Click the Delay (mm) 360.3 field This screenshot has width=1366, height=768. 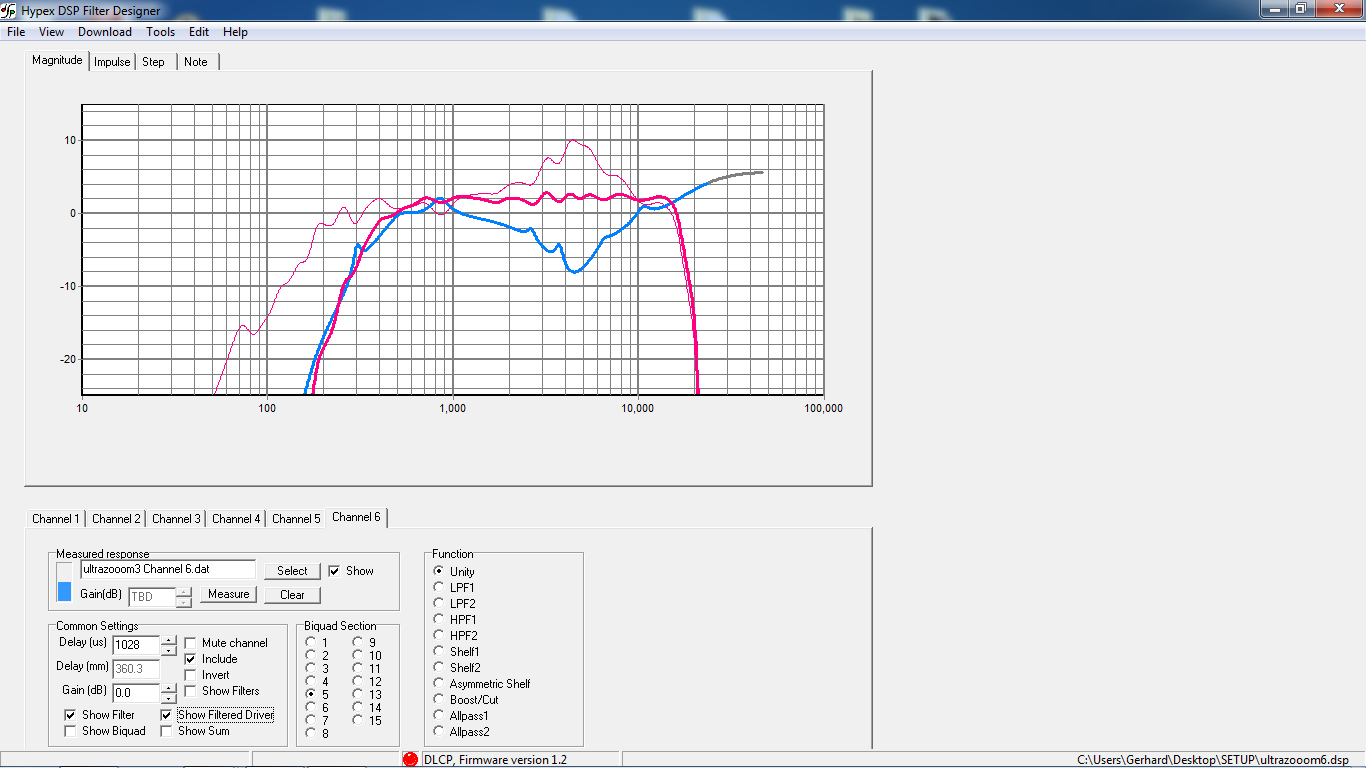click(136, 669)
